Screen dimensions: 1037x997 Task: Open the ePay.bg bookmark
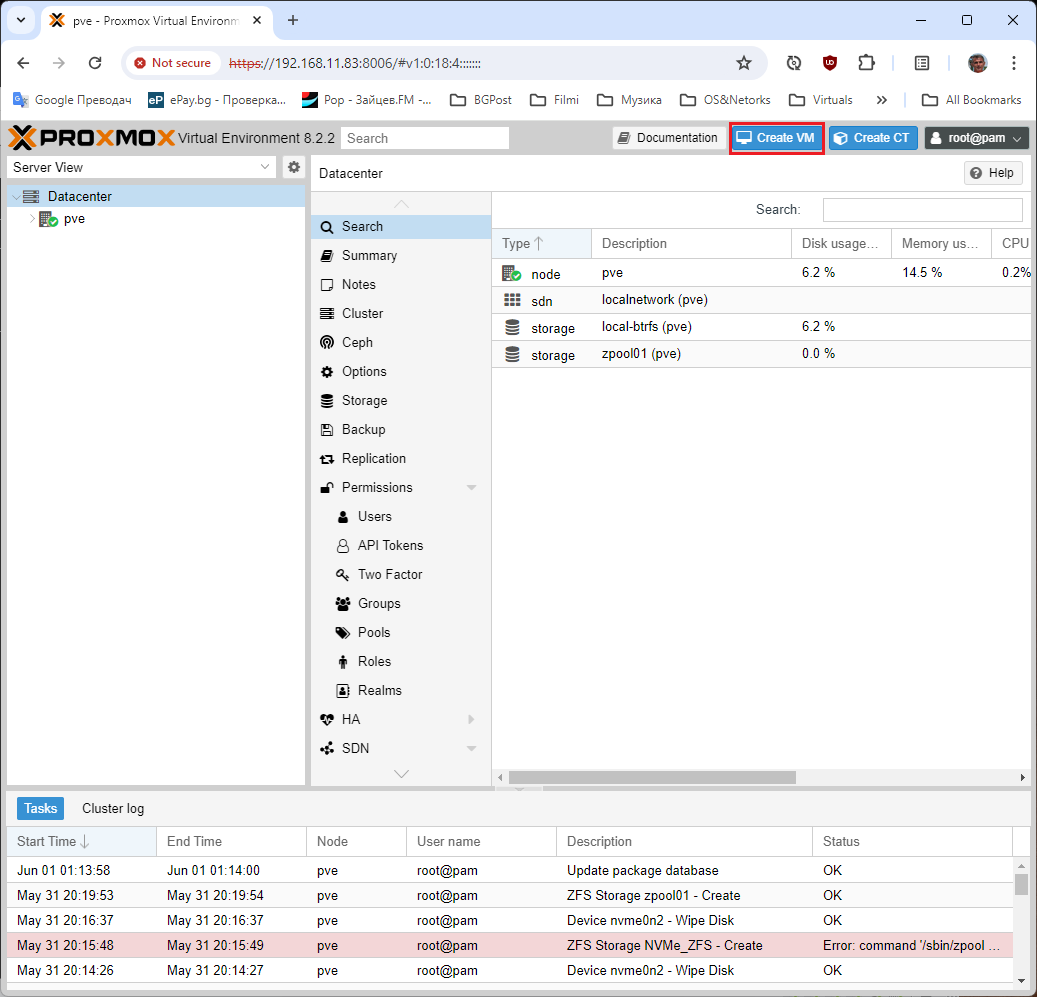(x=218, y=100)
